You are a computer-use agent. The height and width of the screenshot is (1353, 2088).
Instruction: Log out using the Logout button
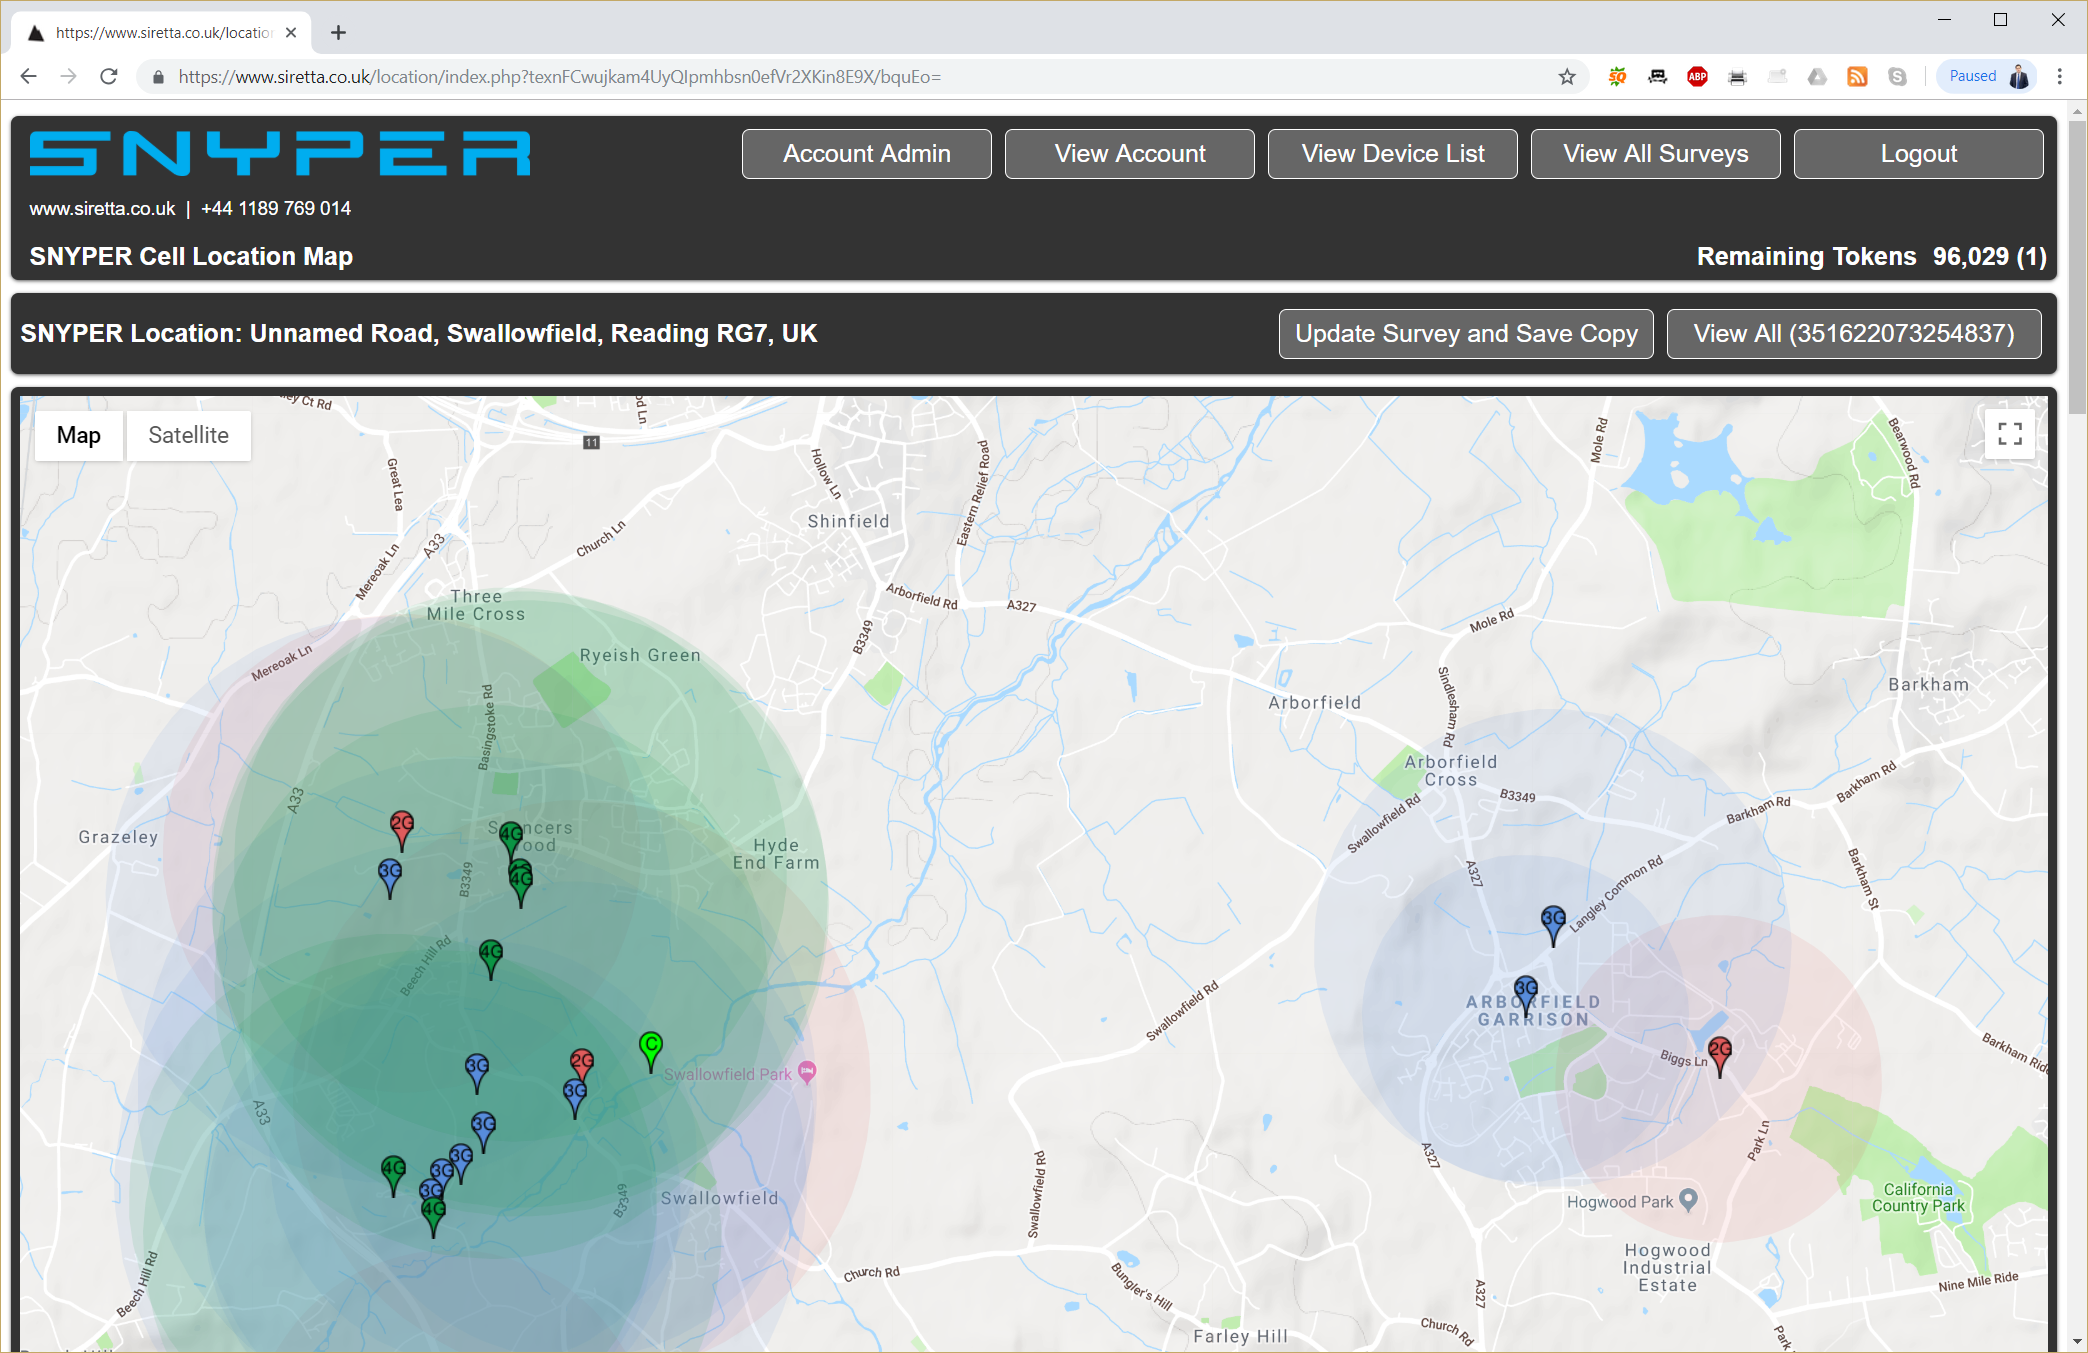(1918, 154)
